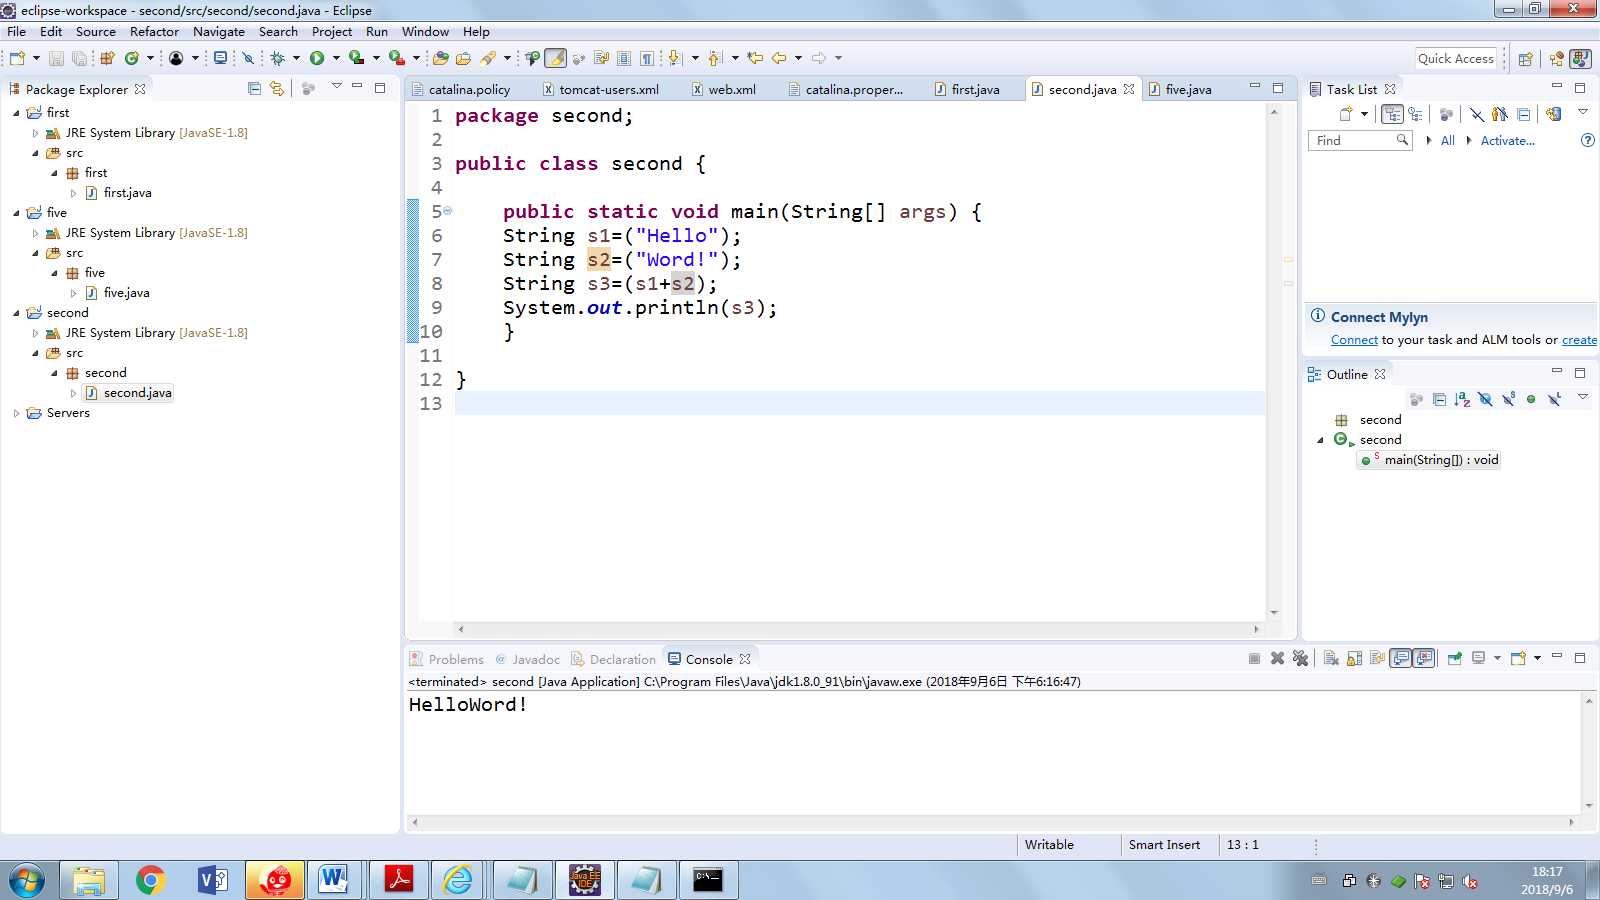The height and width of the screenshot is (900, 1600).
Task: Open the Project menu
Action: (x=332, y=31)
